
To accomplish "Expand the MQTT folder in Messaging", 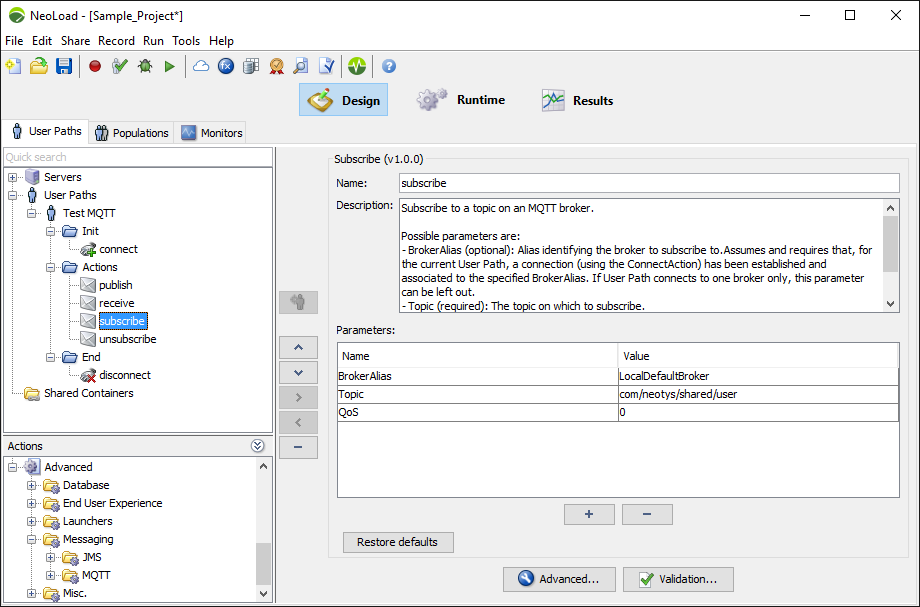I will [51, 575].
